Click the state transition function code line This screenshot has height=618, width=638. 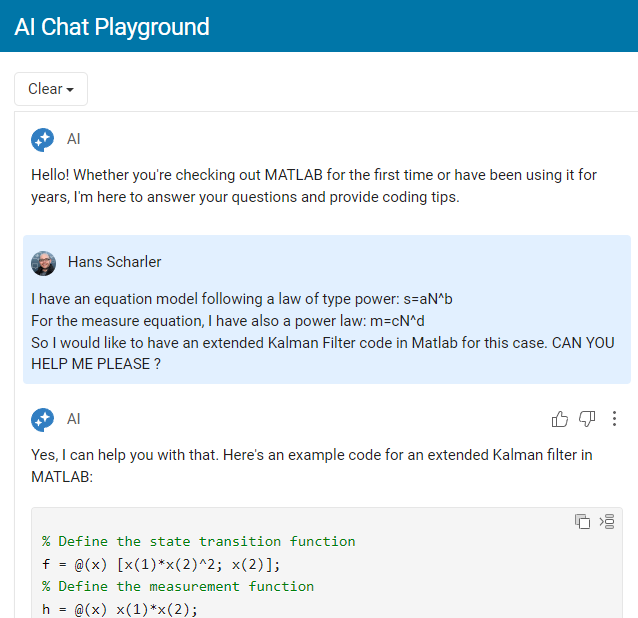click(x=161, y=564)
